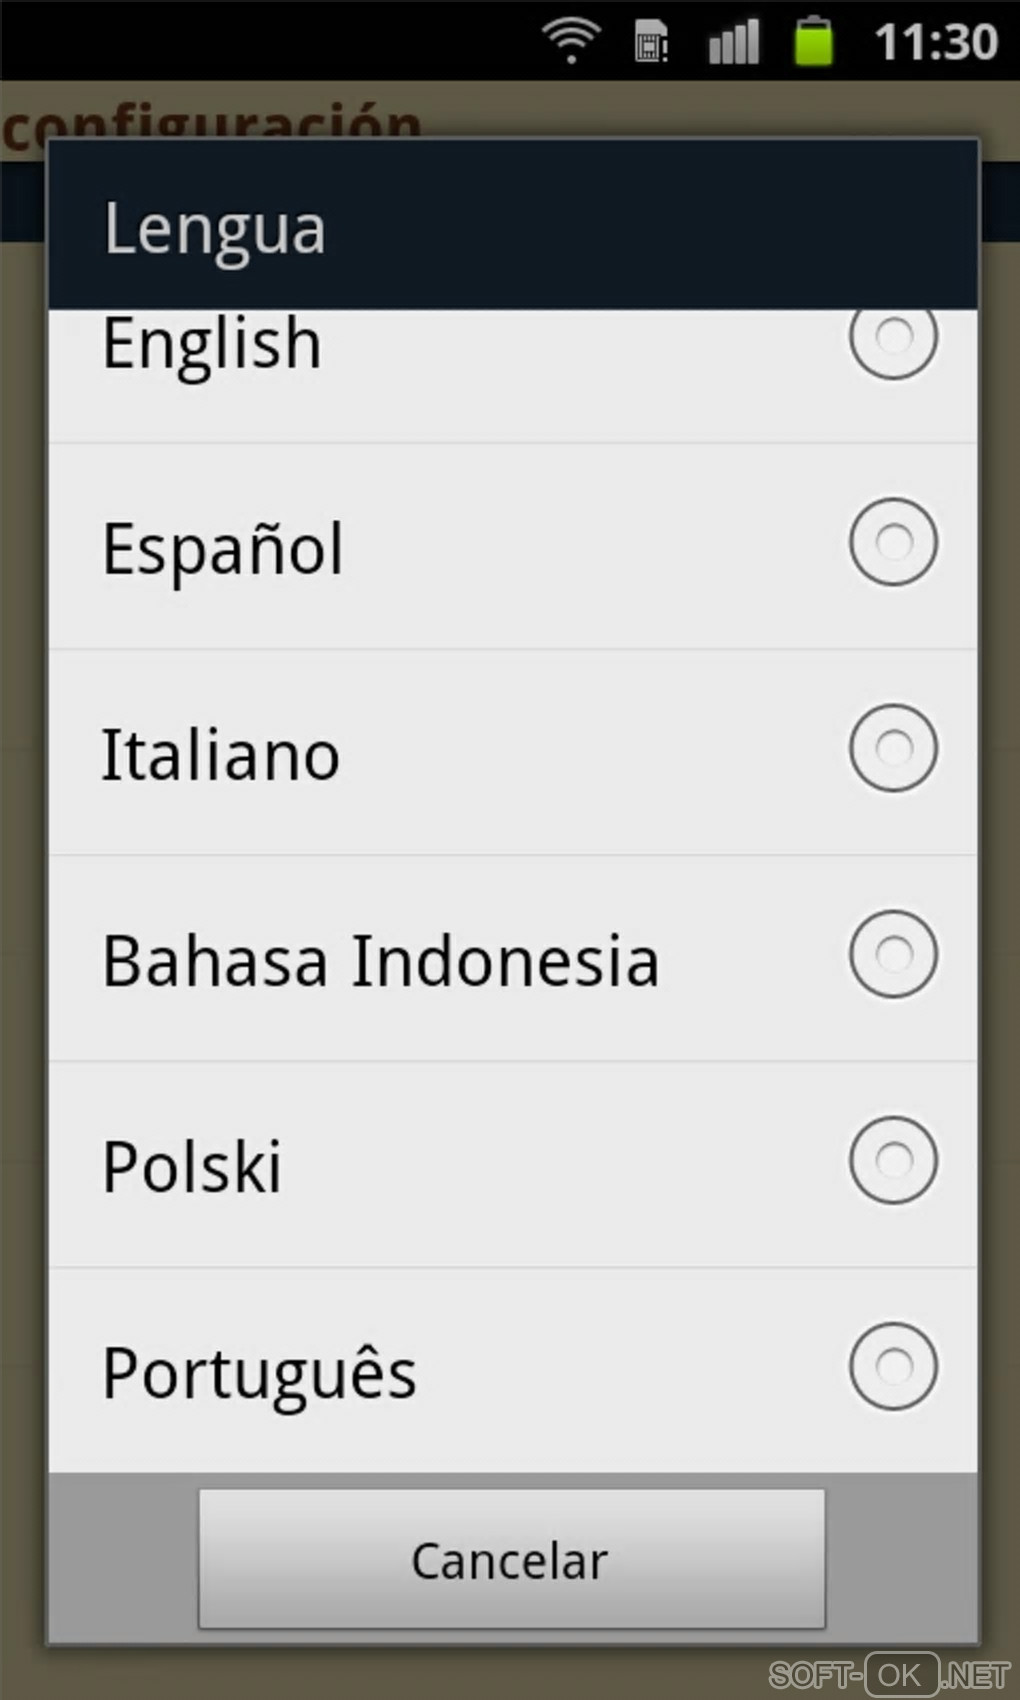Tap the green battery icon
Image resolution: width=1020 pixels, height=1700 pixels.
click(x=813, y=42)
